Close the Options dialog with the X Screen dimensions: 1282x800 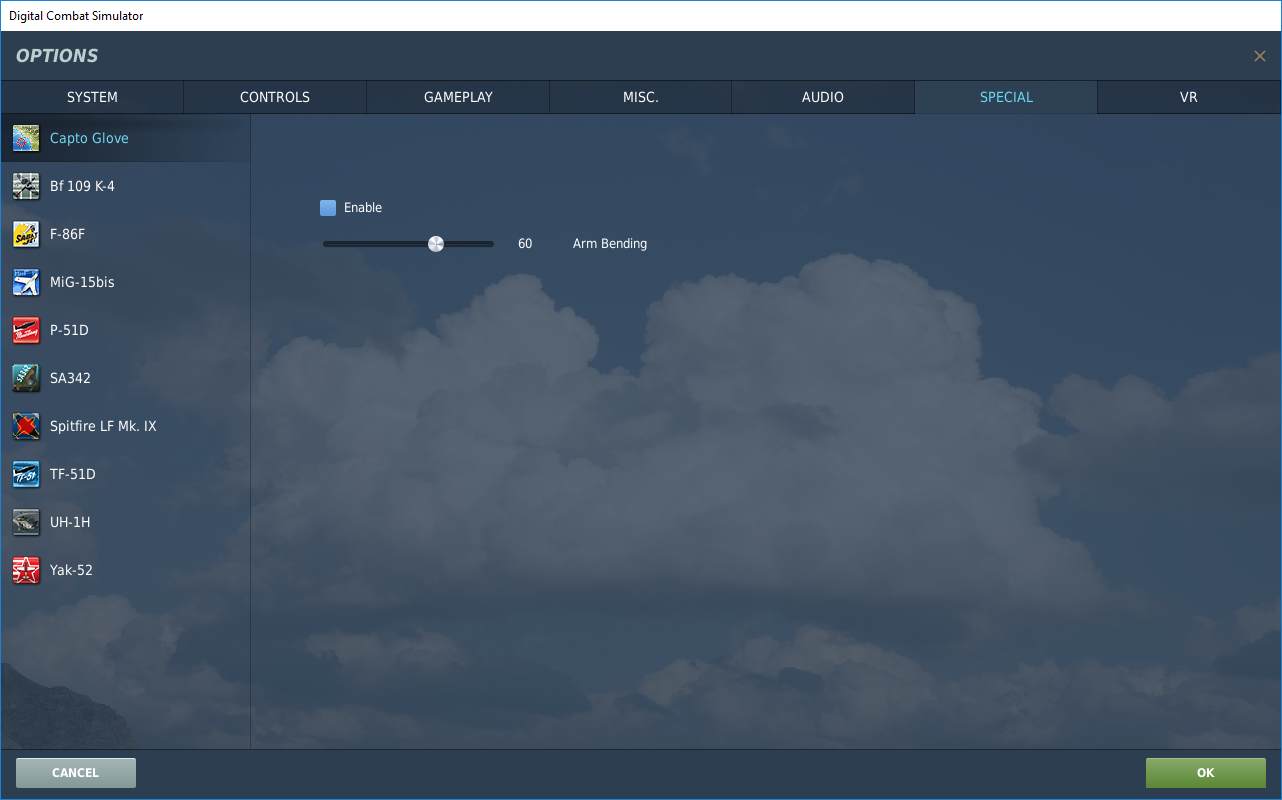click(x=1260, y=56)
